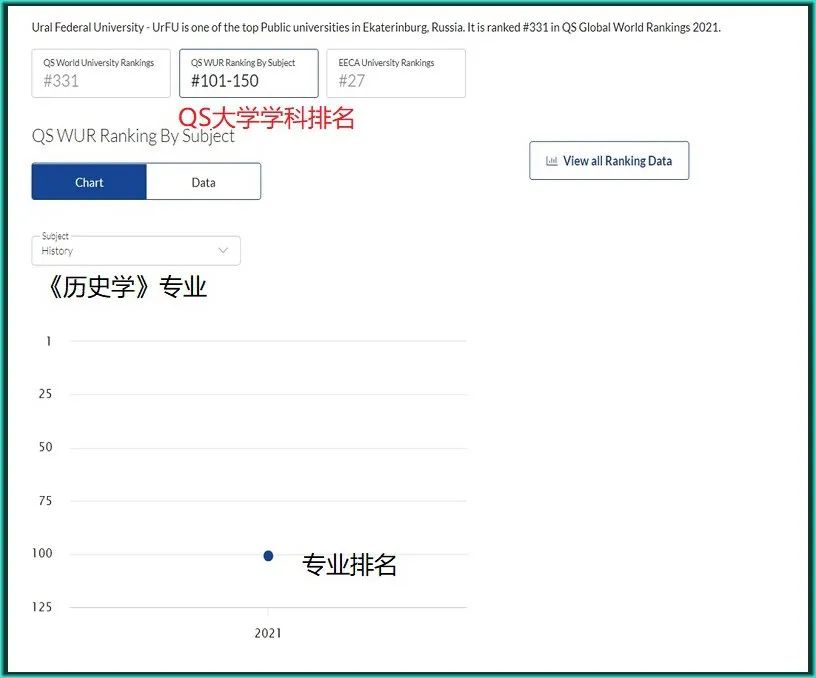Click the rank axis label 25
The width and height of the screenshot is (816, 678).
45,394
